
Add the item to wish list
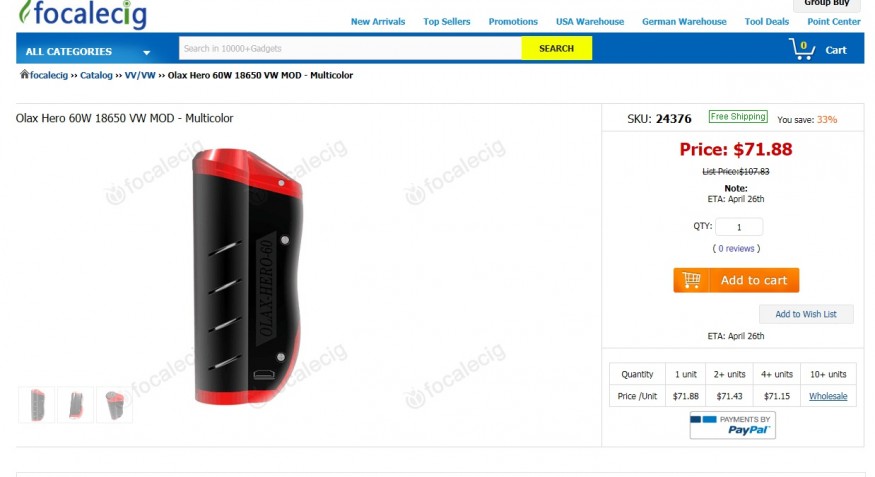coord(806,314)
